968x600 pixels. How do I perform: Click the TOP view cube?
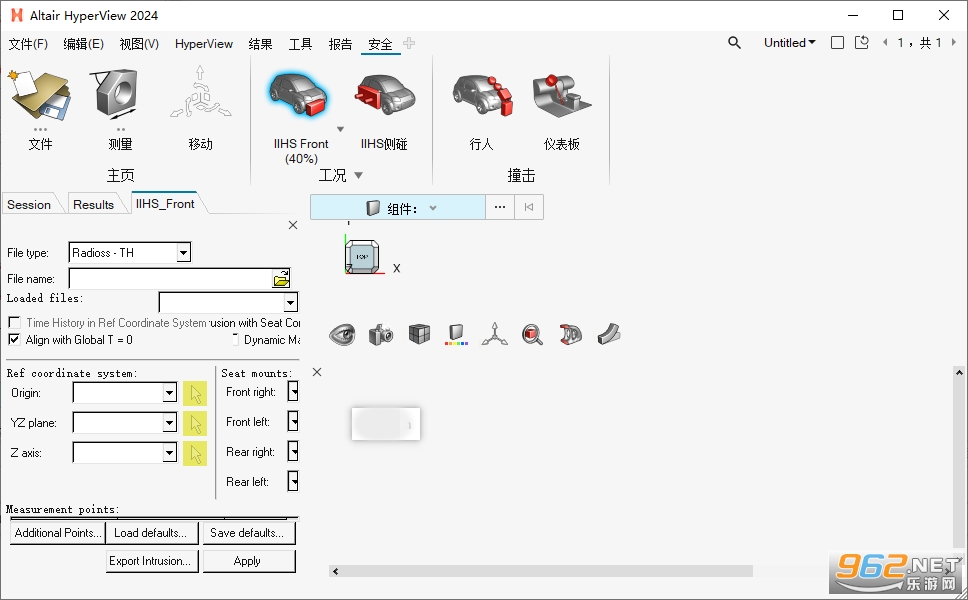tap(362, 257)
